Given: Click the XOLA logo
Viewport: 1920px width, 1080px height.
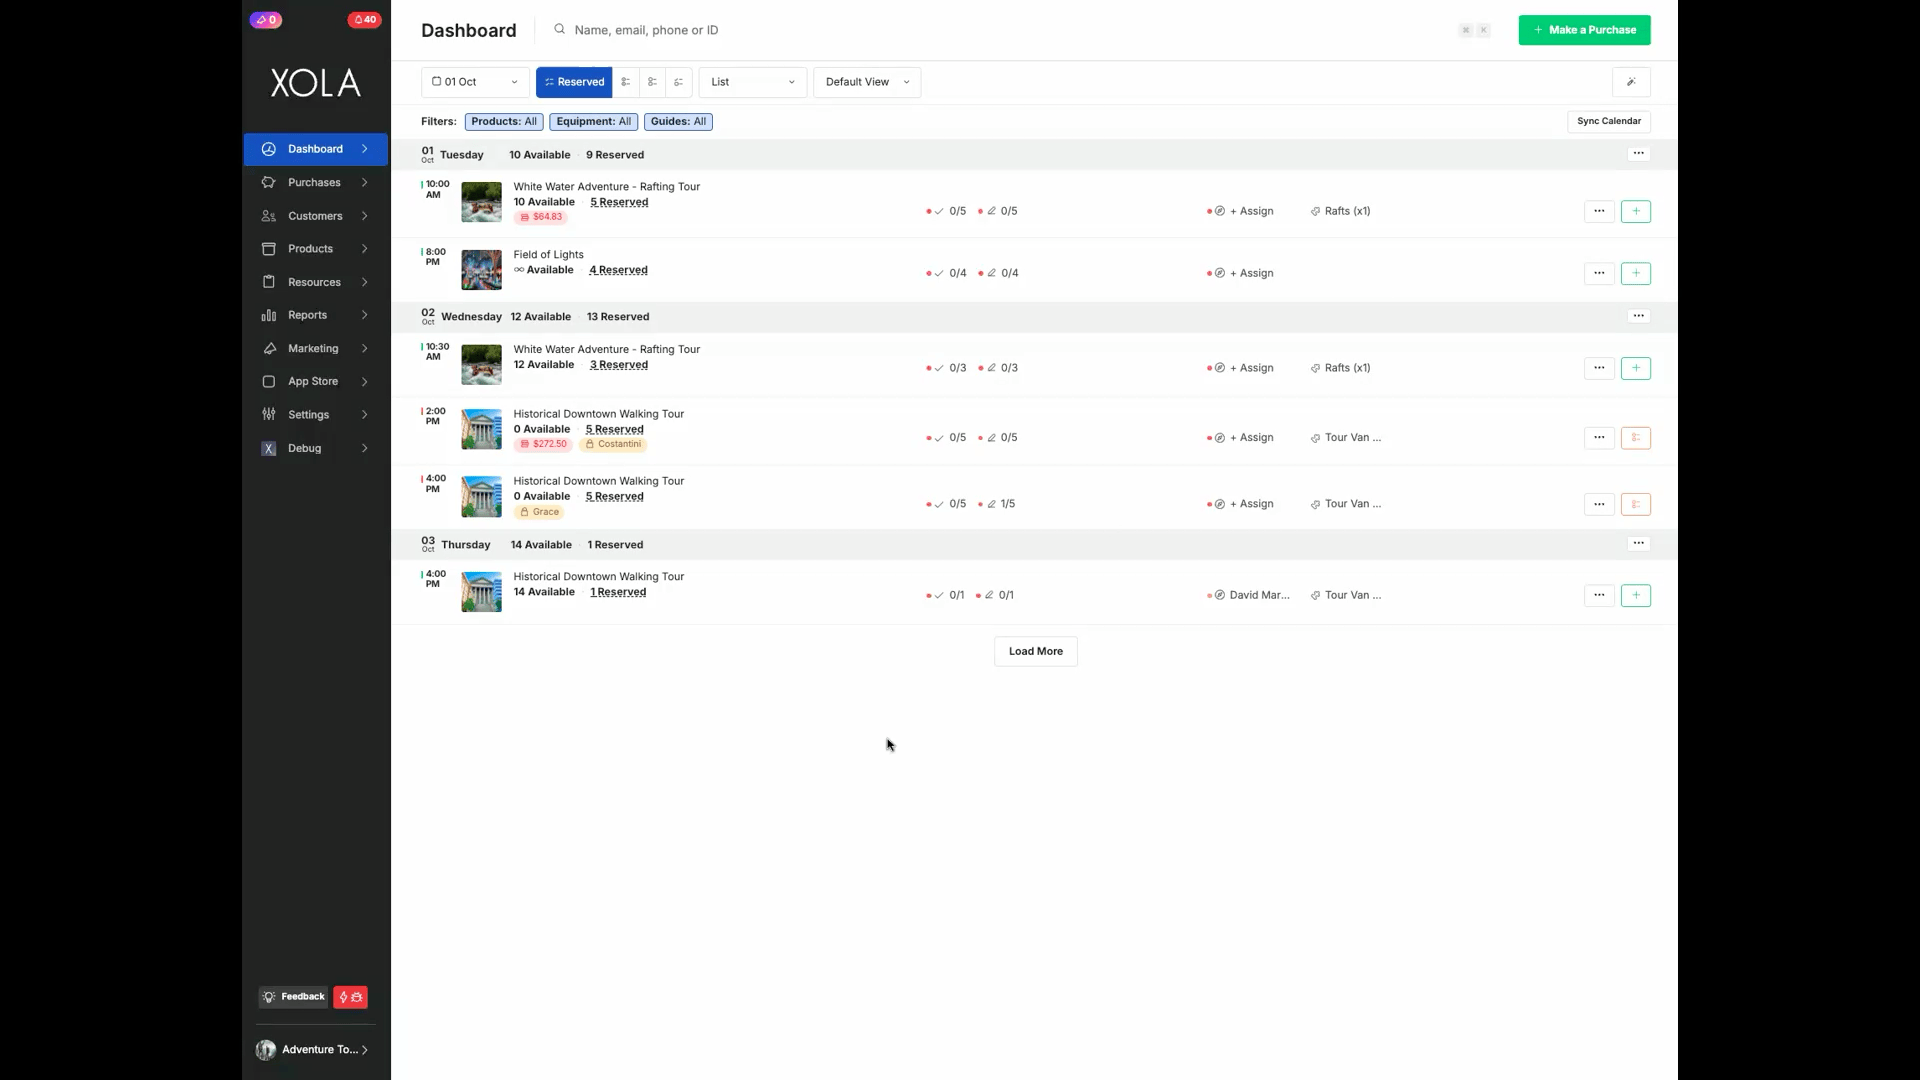Looking at the screenshot, I should click(x=316, y=83).
